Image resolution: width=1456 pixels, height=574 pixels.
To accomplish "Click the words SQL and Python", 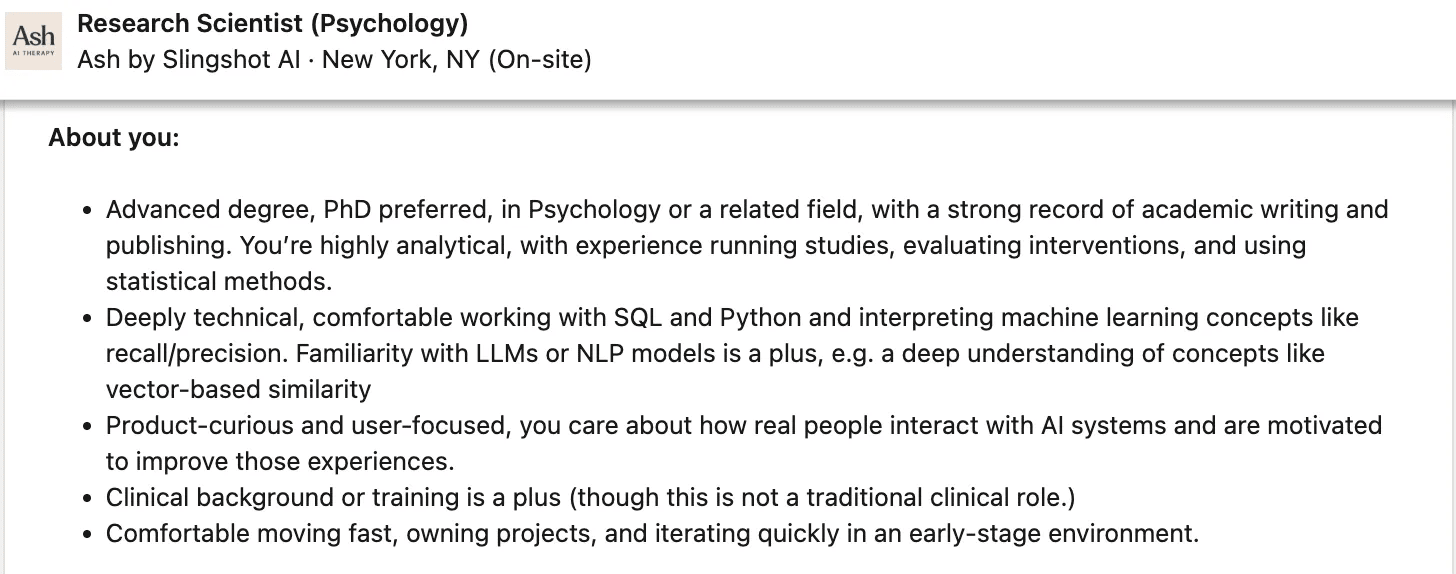I will pyautogui.click(x=707, y=317).
